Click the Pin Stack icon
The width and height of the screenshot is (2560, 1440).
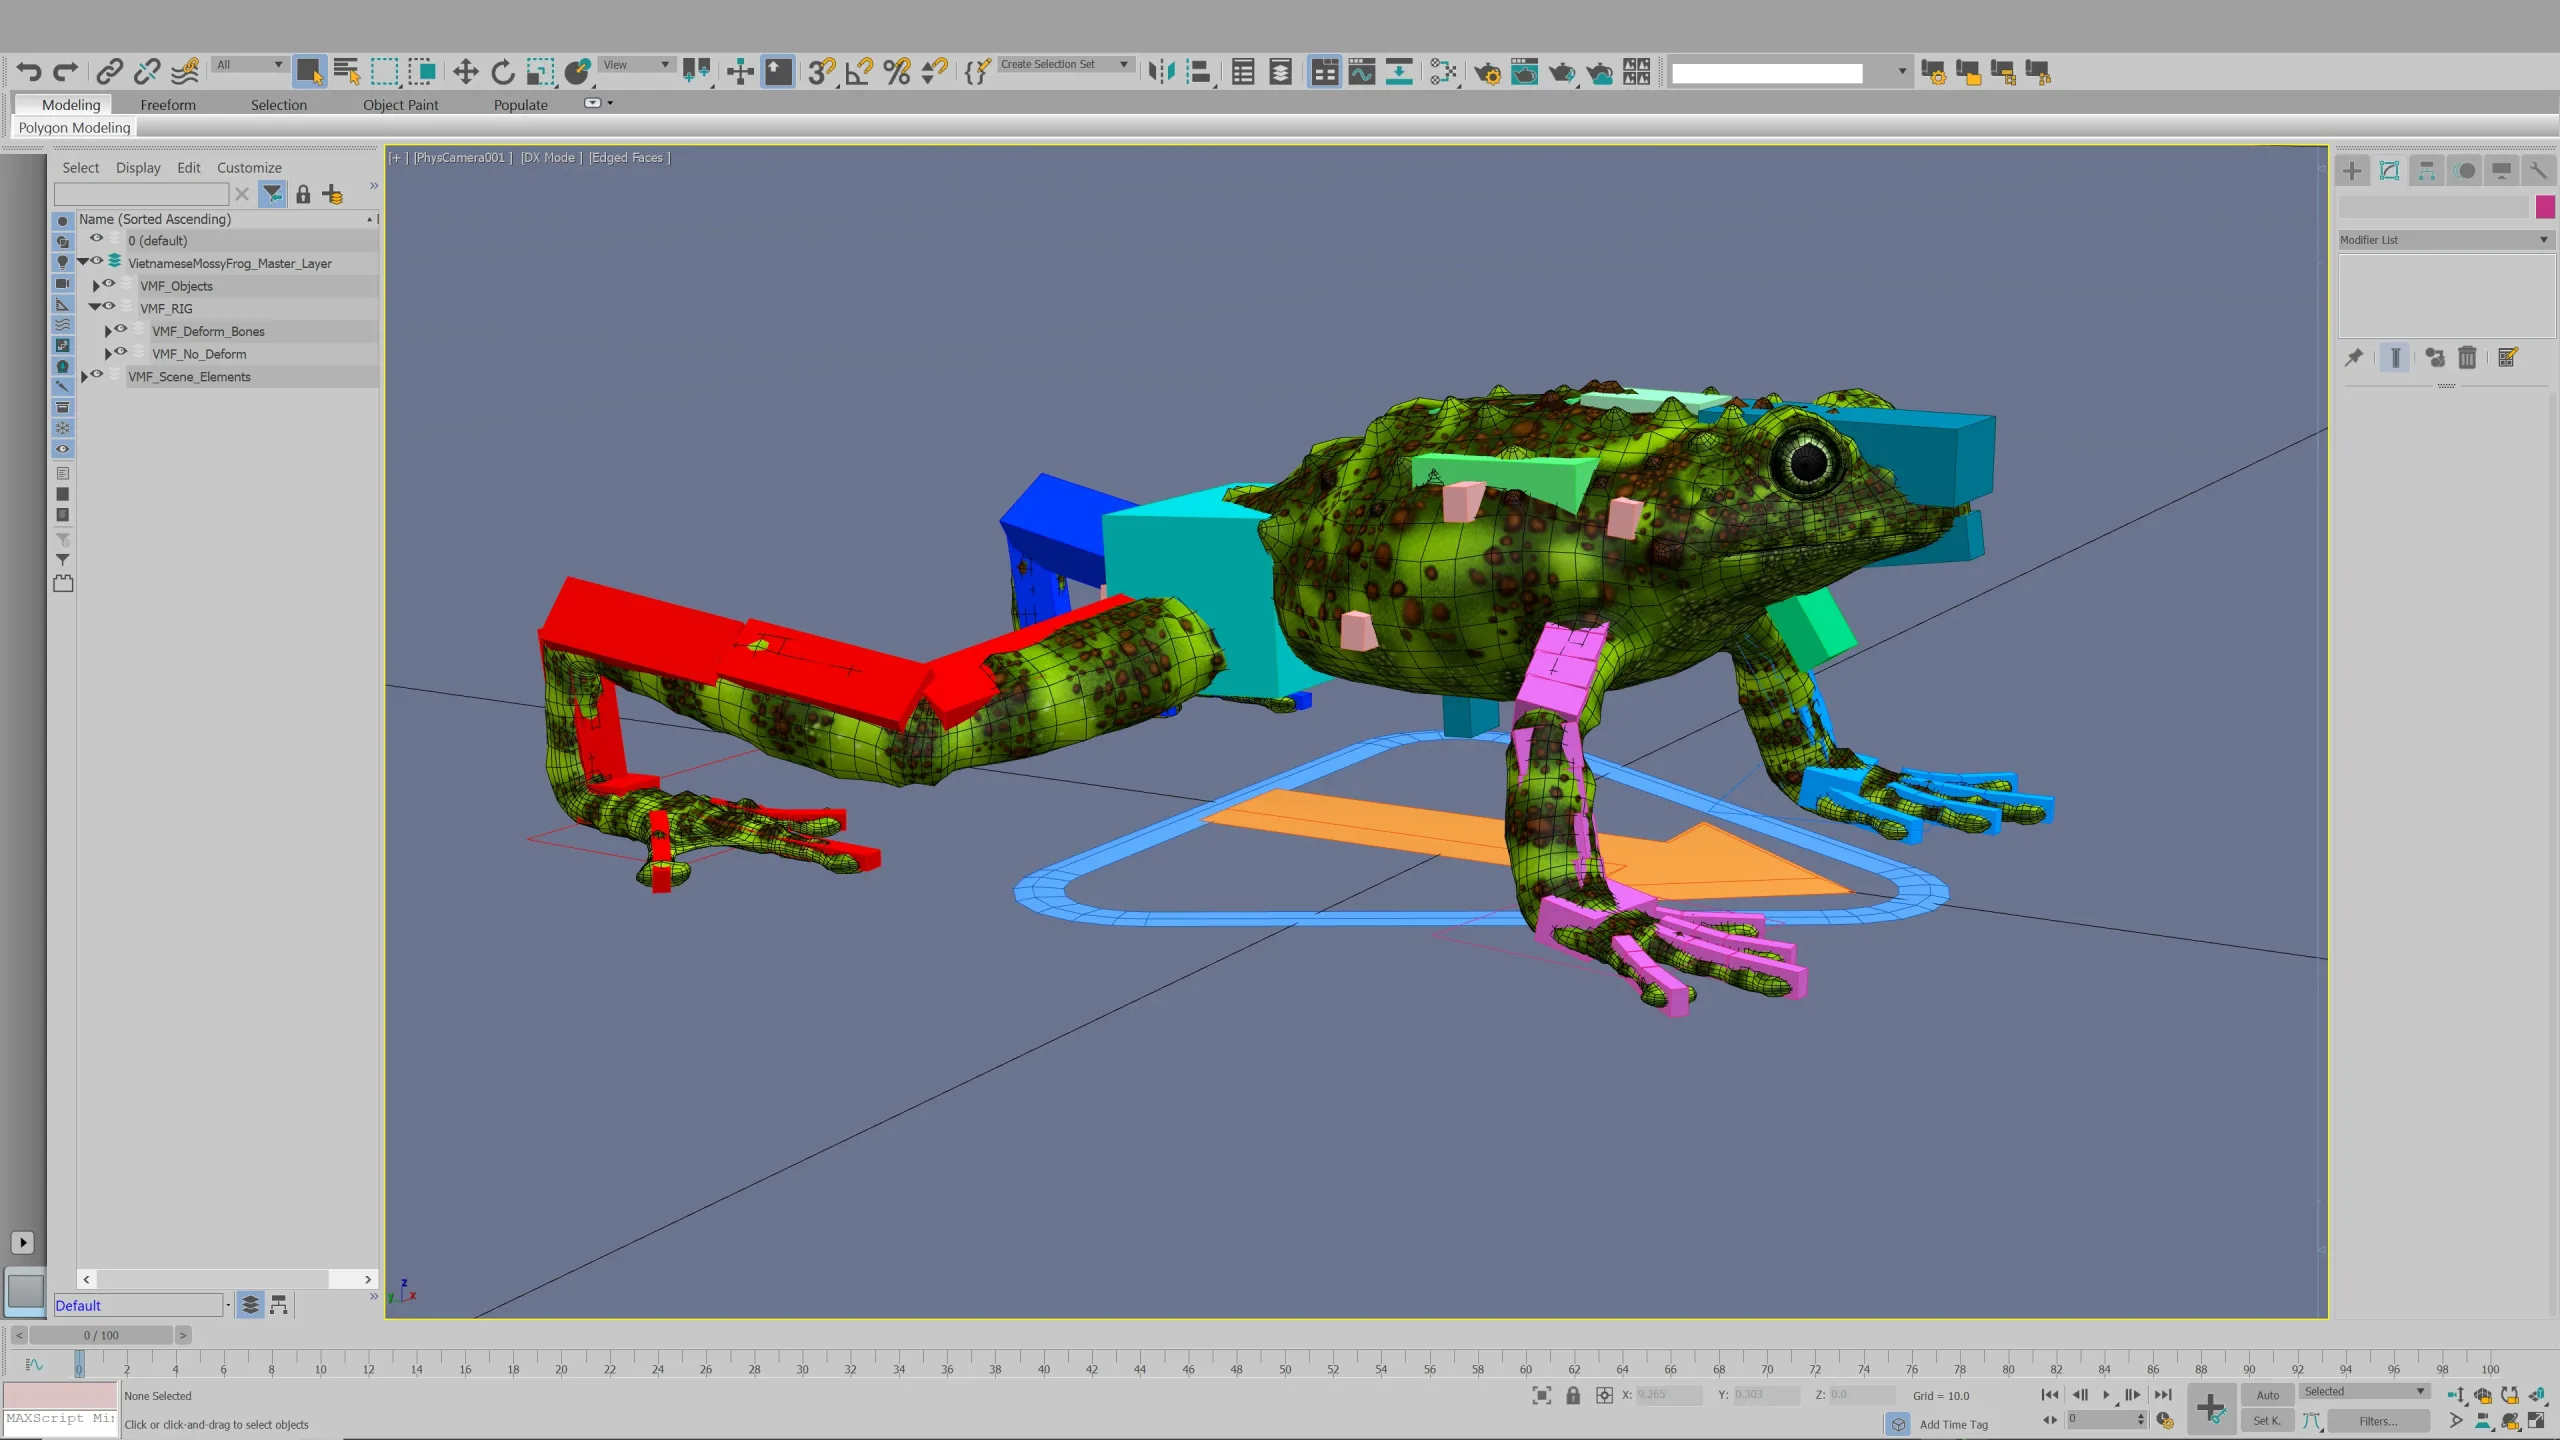(2354, 358)
